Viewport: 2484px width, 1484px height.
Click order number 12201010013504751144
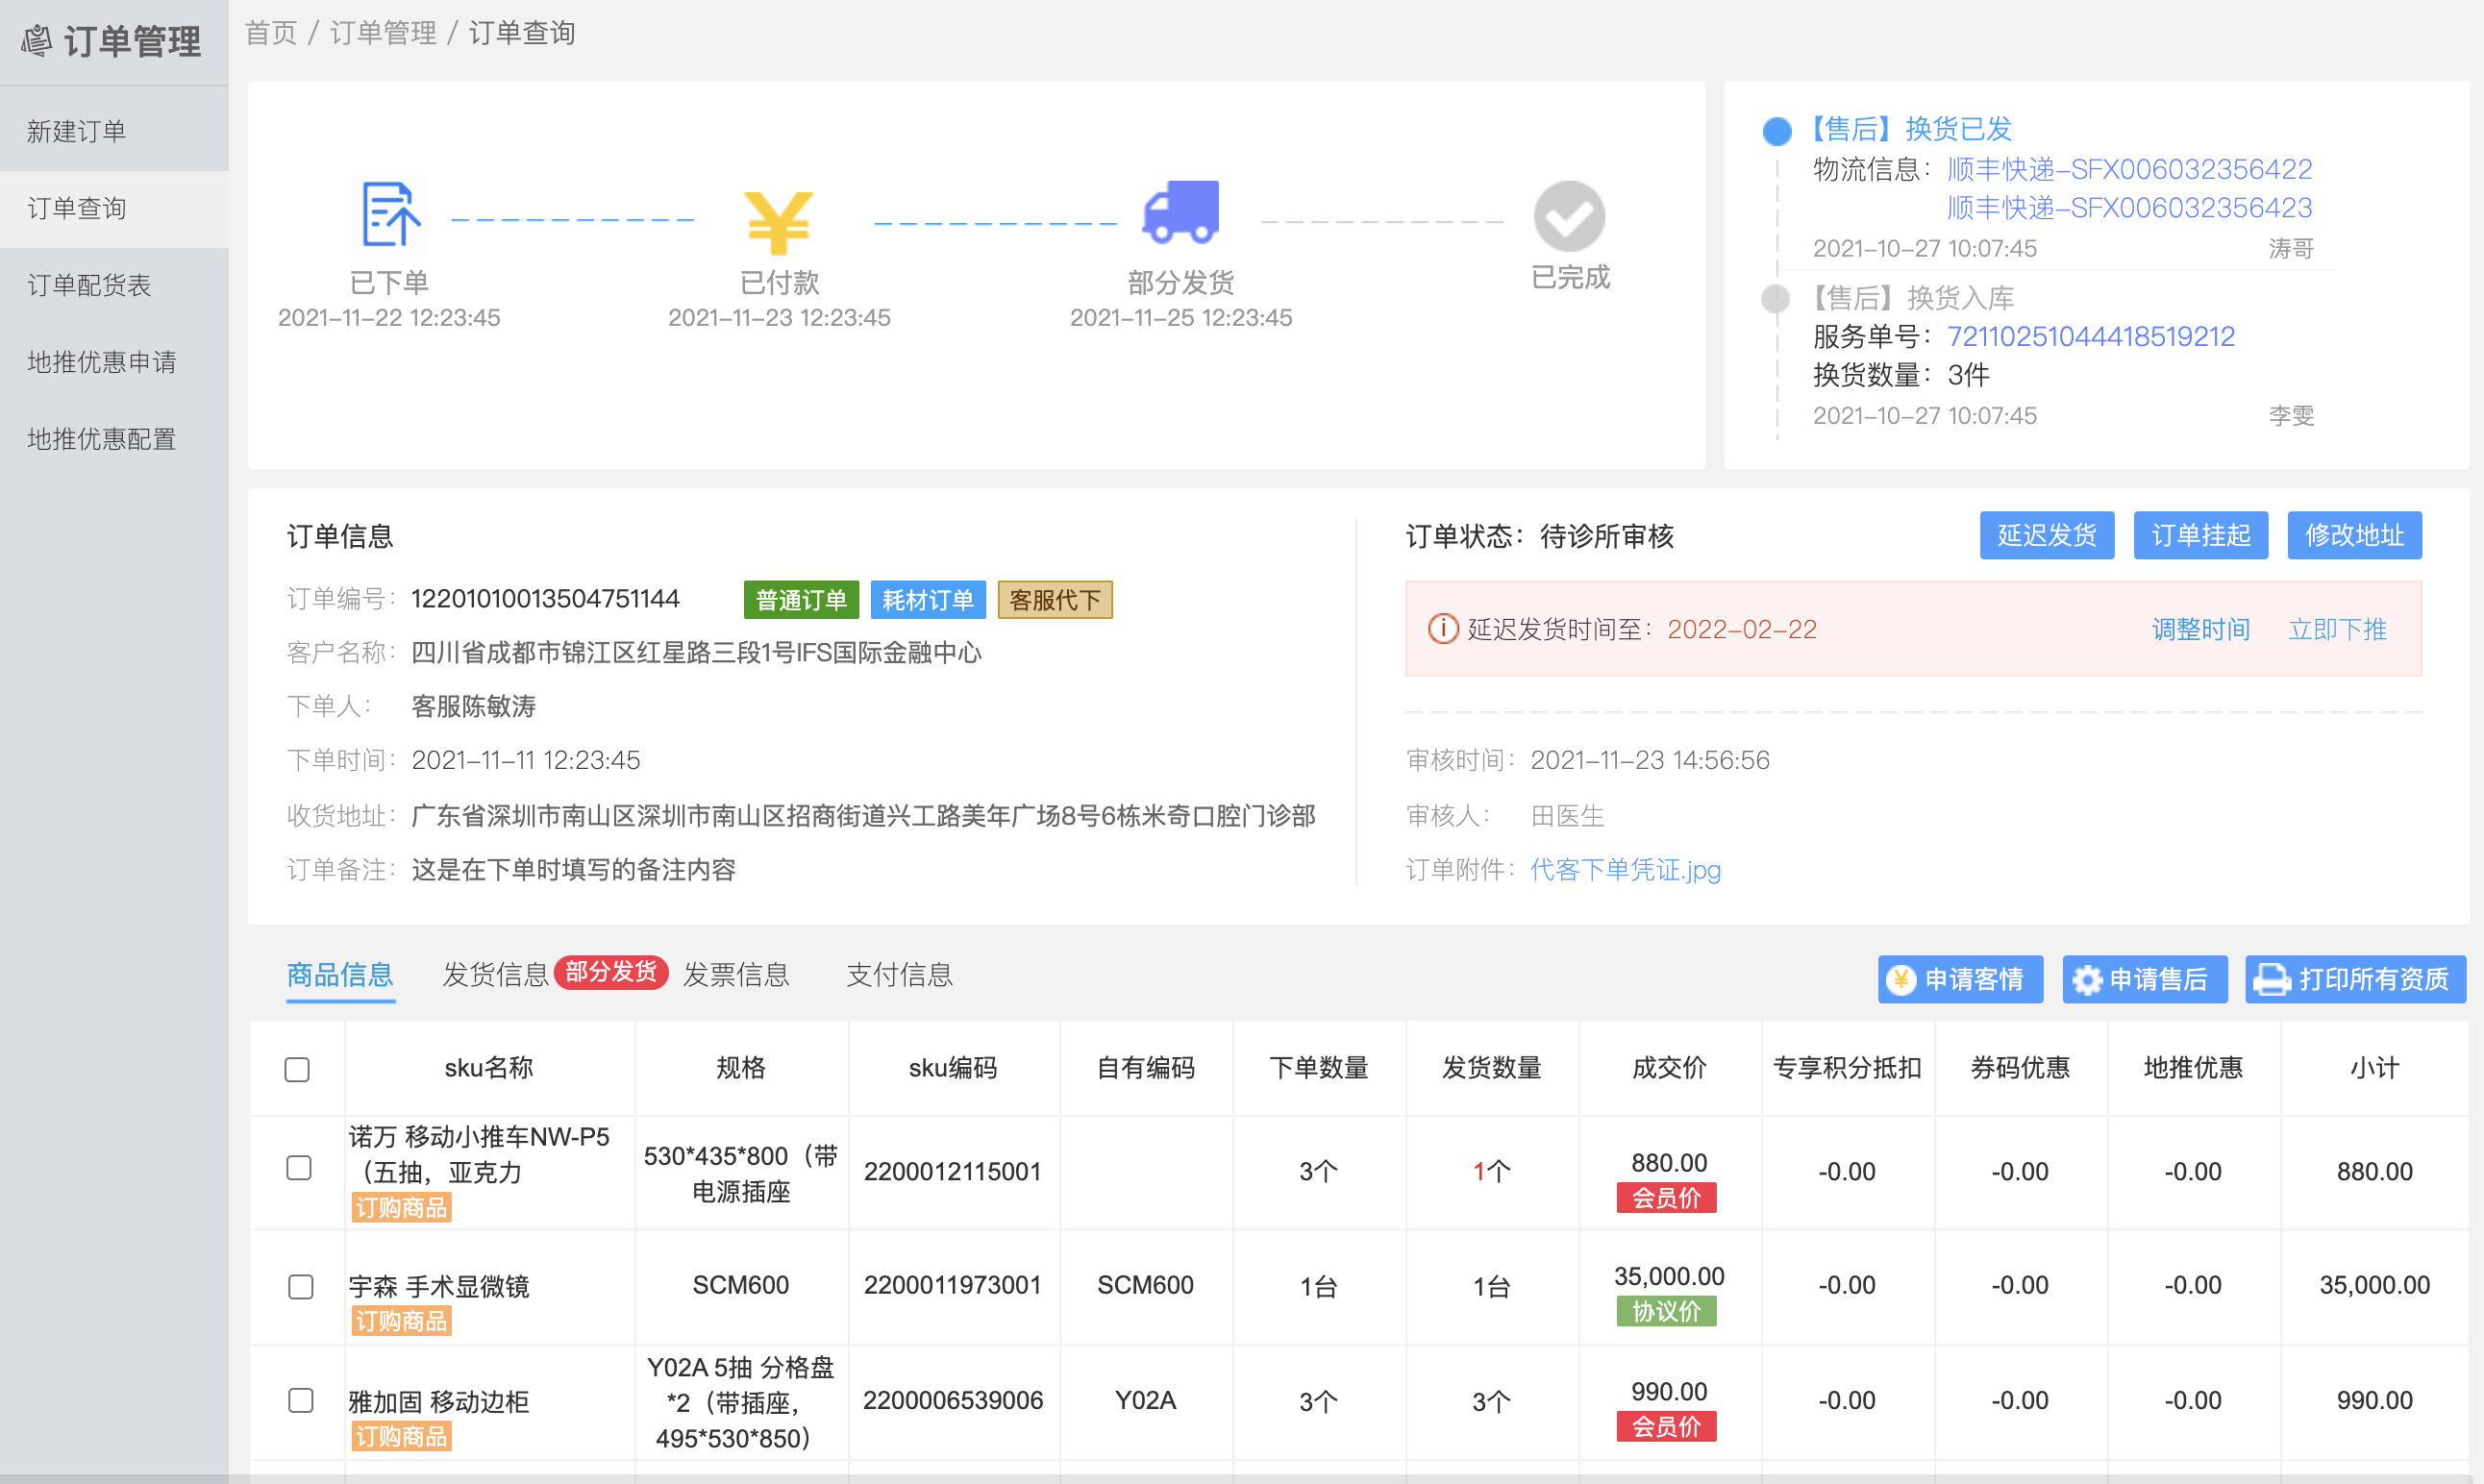click(546, 599)
